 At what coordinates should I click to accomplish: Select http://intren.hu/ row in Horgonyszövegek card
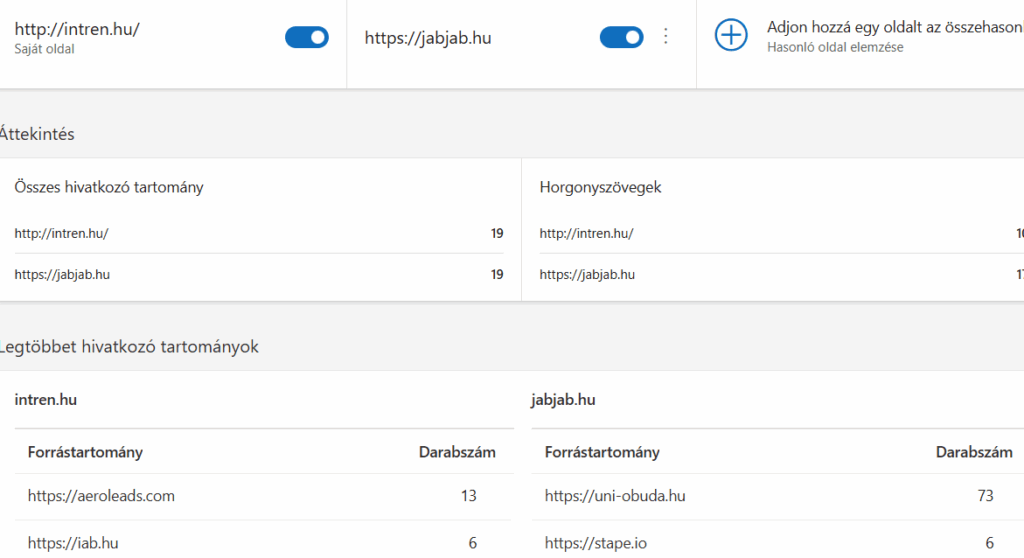[781, 233]
